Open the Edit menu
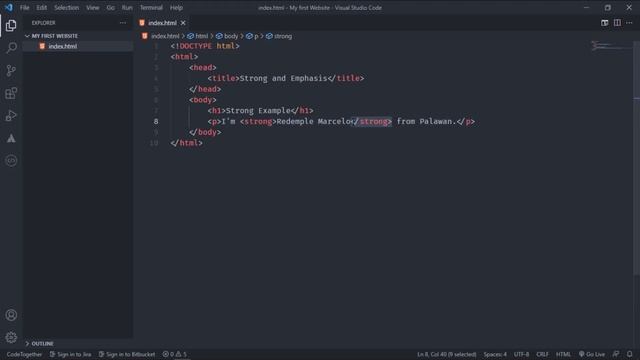The height and width of the screenshot is (360, 640). (41, 7)
